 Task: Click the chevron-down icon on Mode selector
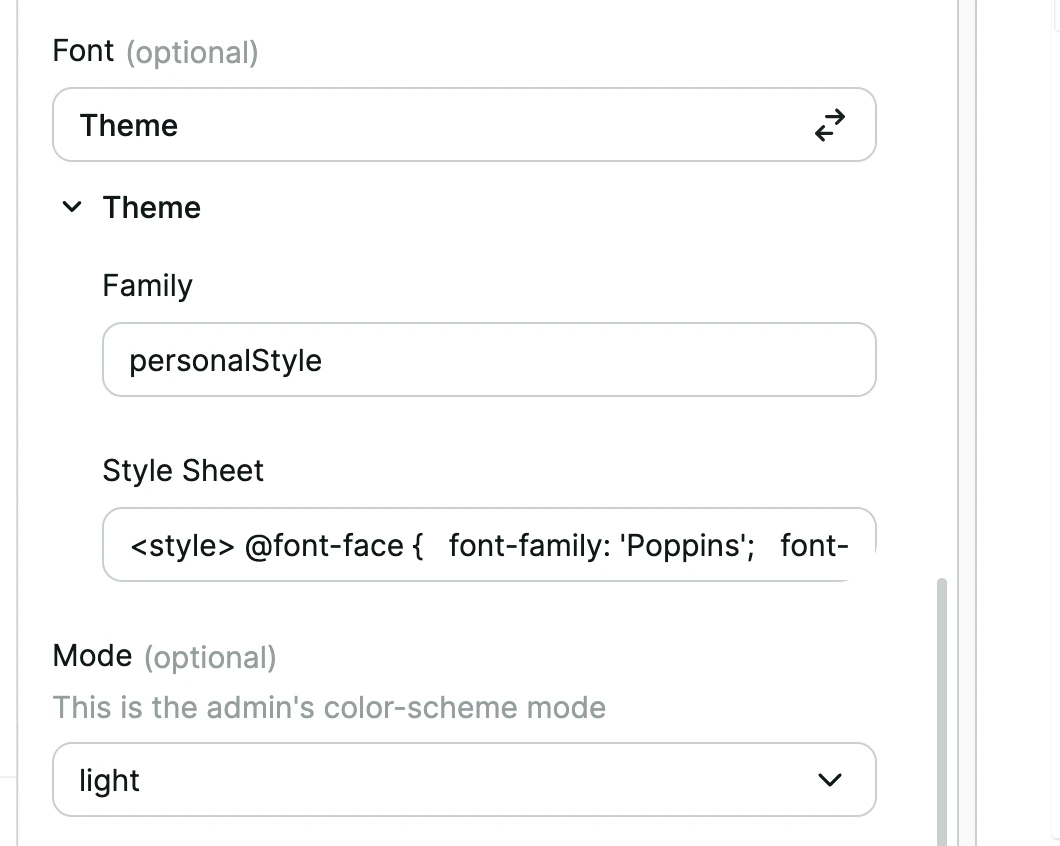coord(829,780)
